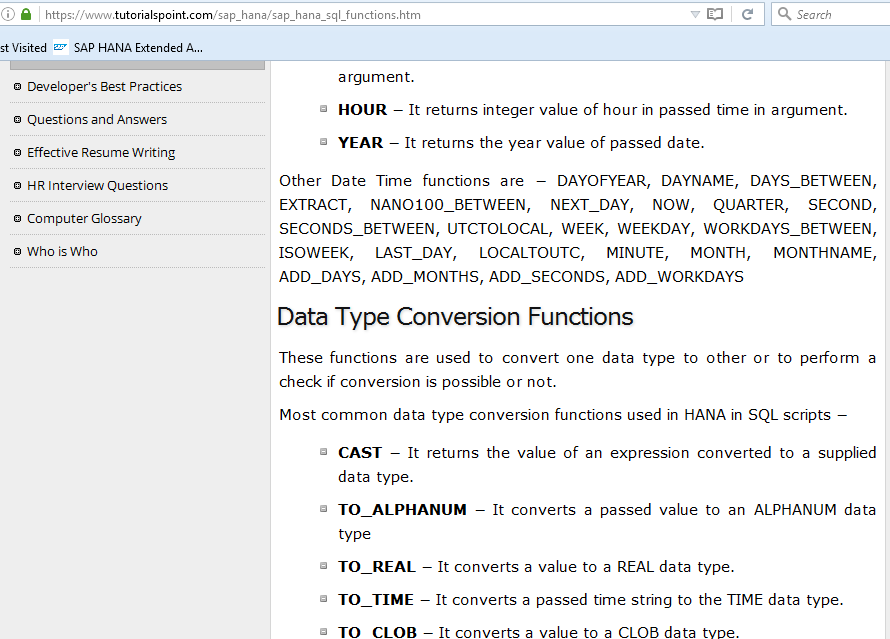
Task: Click the site information icon in address bar
Action: (7, 15)
